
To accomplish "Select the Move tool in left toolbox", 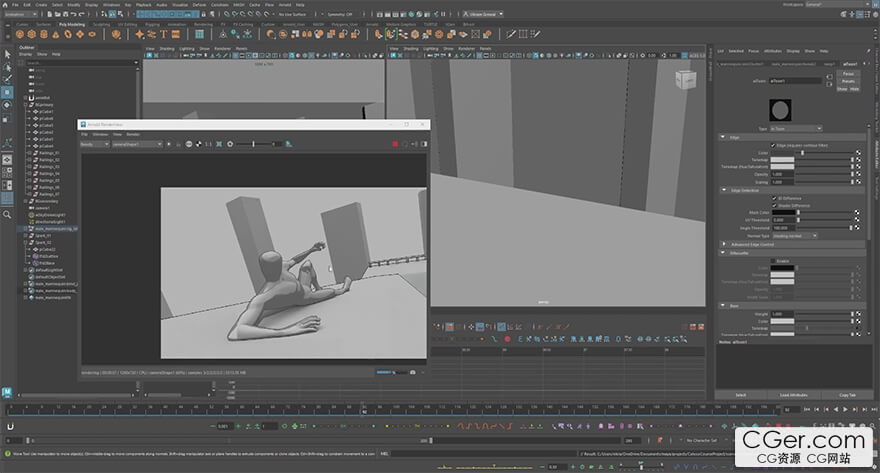I will pos(7,92).
